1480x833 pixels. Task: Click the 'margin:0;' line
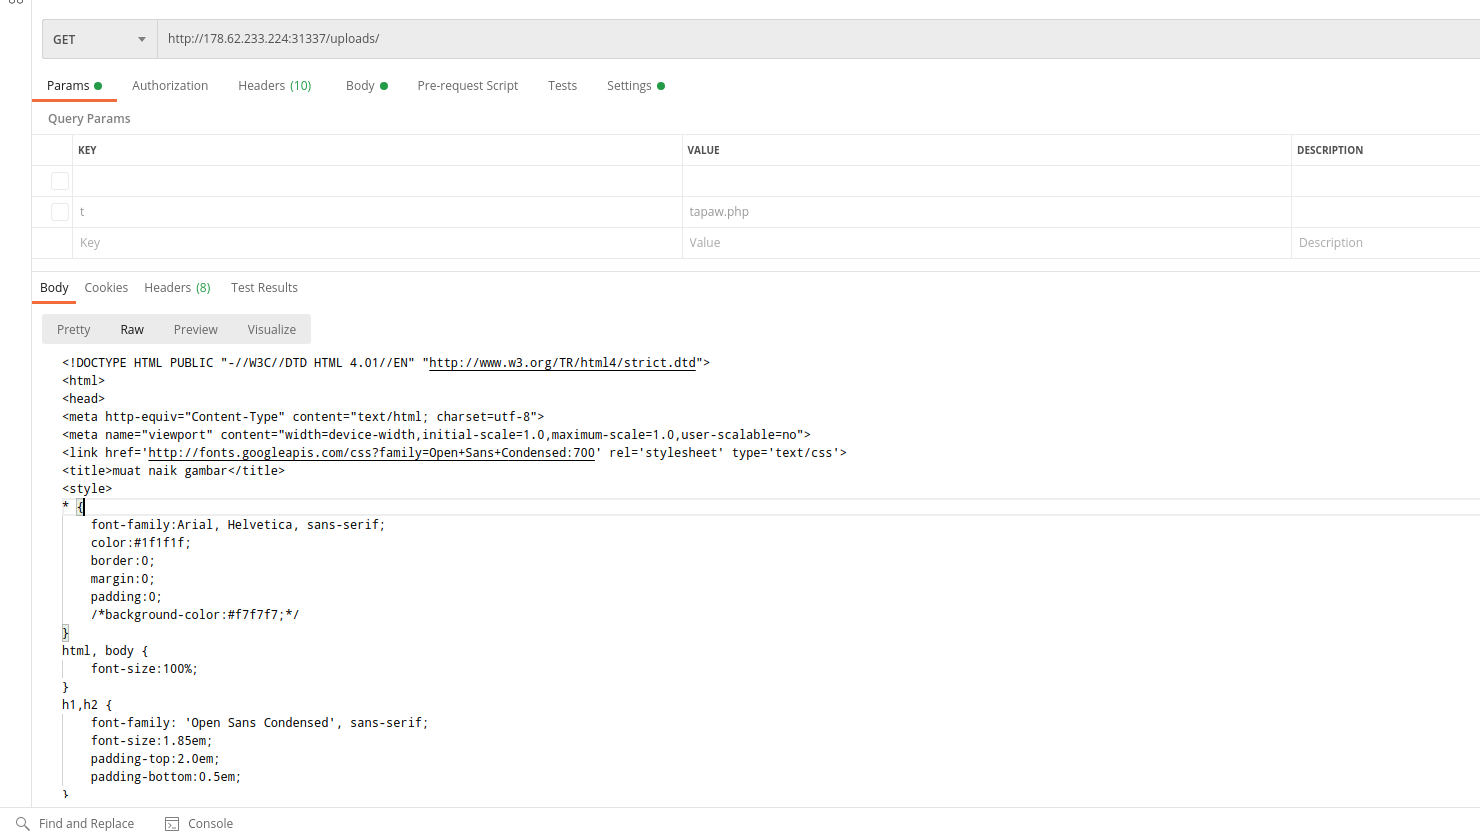click(123, 579)
